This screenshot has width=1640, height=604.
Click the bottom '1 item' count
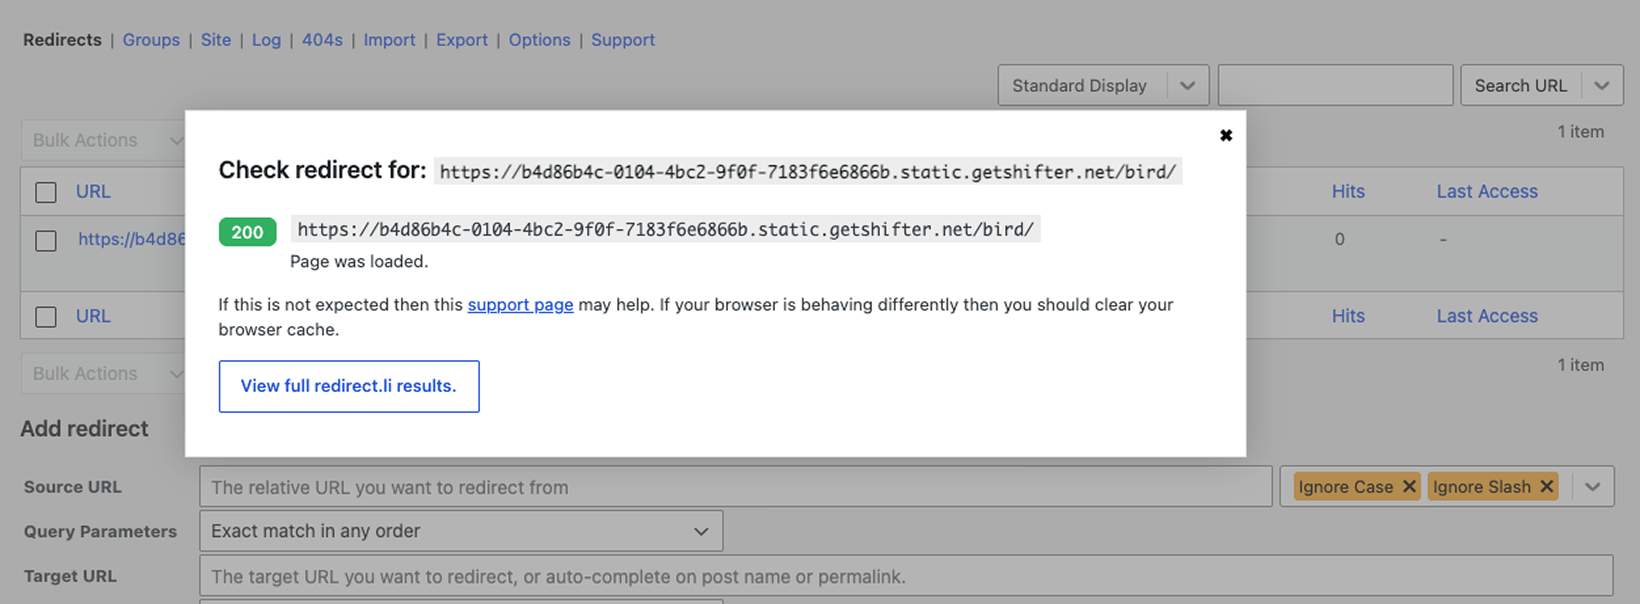pos(1580,365)
